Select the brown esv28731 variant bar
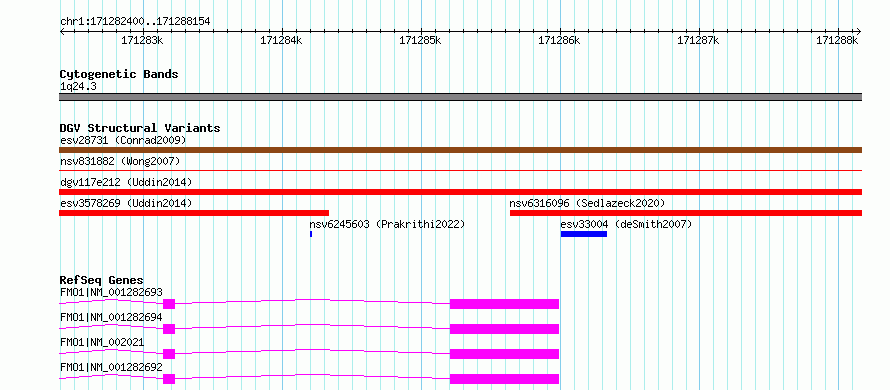The height and width of the screenshot is (390, 890). pos(460,150)
